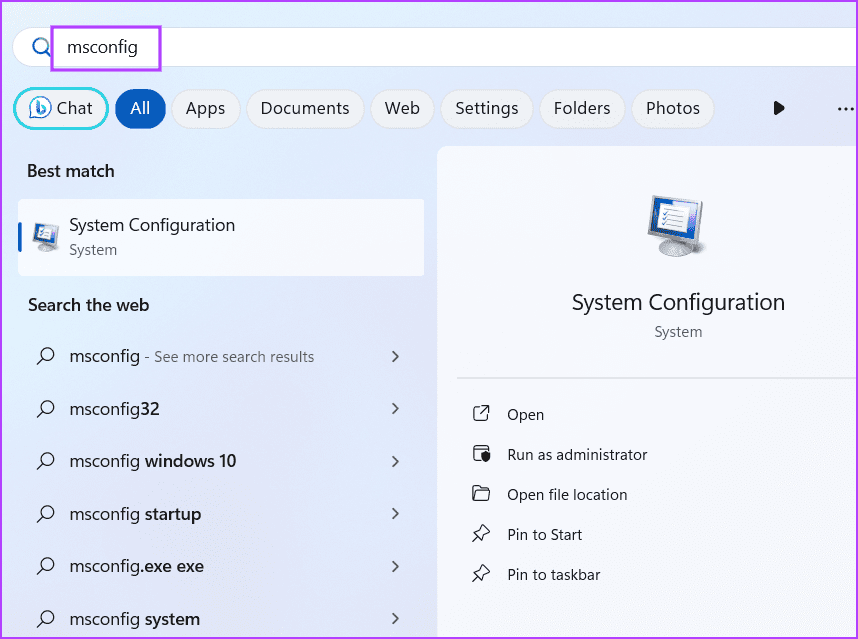The height and width of the screenshot is (639, 858).
Task: Click magnifier icon beside See more search results
Action: tap(45, 356)
